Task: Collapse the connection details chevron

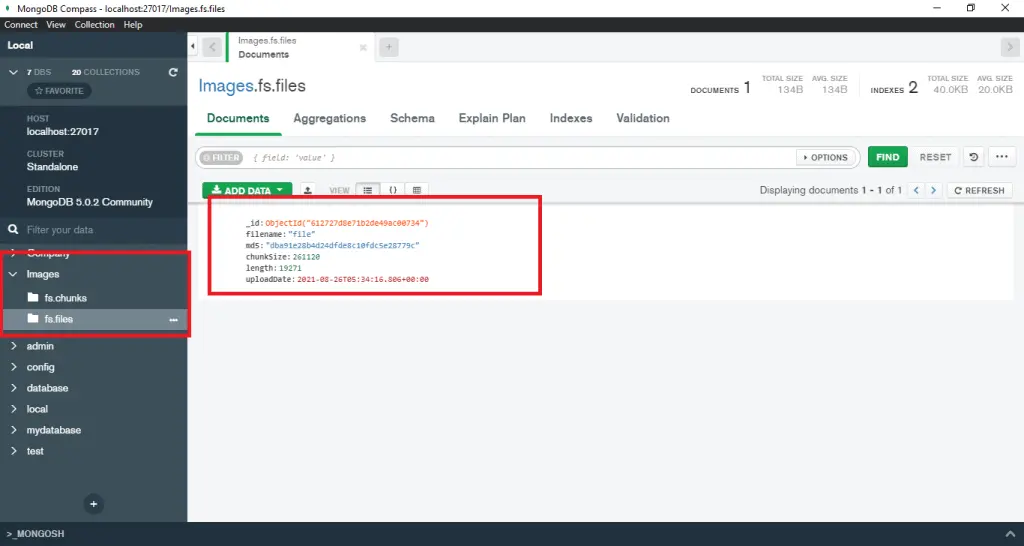Action: (x=13, y=72)
